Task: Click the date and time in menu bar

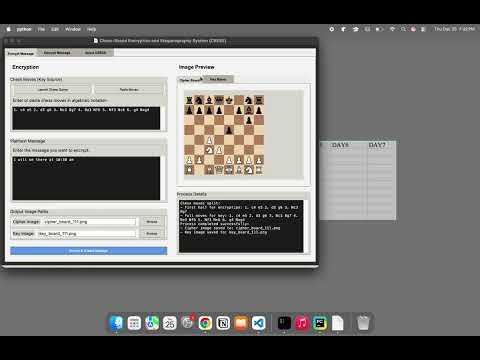Action: click(x=454, y=29)
